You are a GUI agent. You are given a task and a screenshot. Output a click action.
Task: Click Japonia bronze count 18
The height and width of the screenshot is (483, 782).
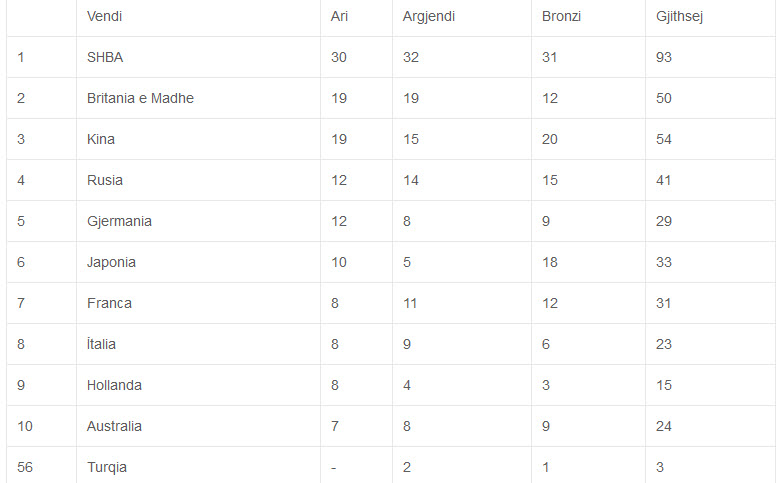pos(550,262)
